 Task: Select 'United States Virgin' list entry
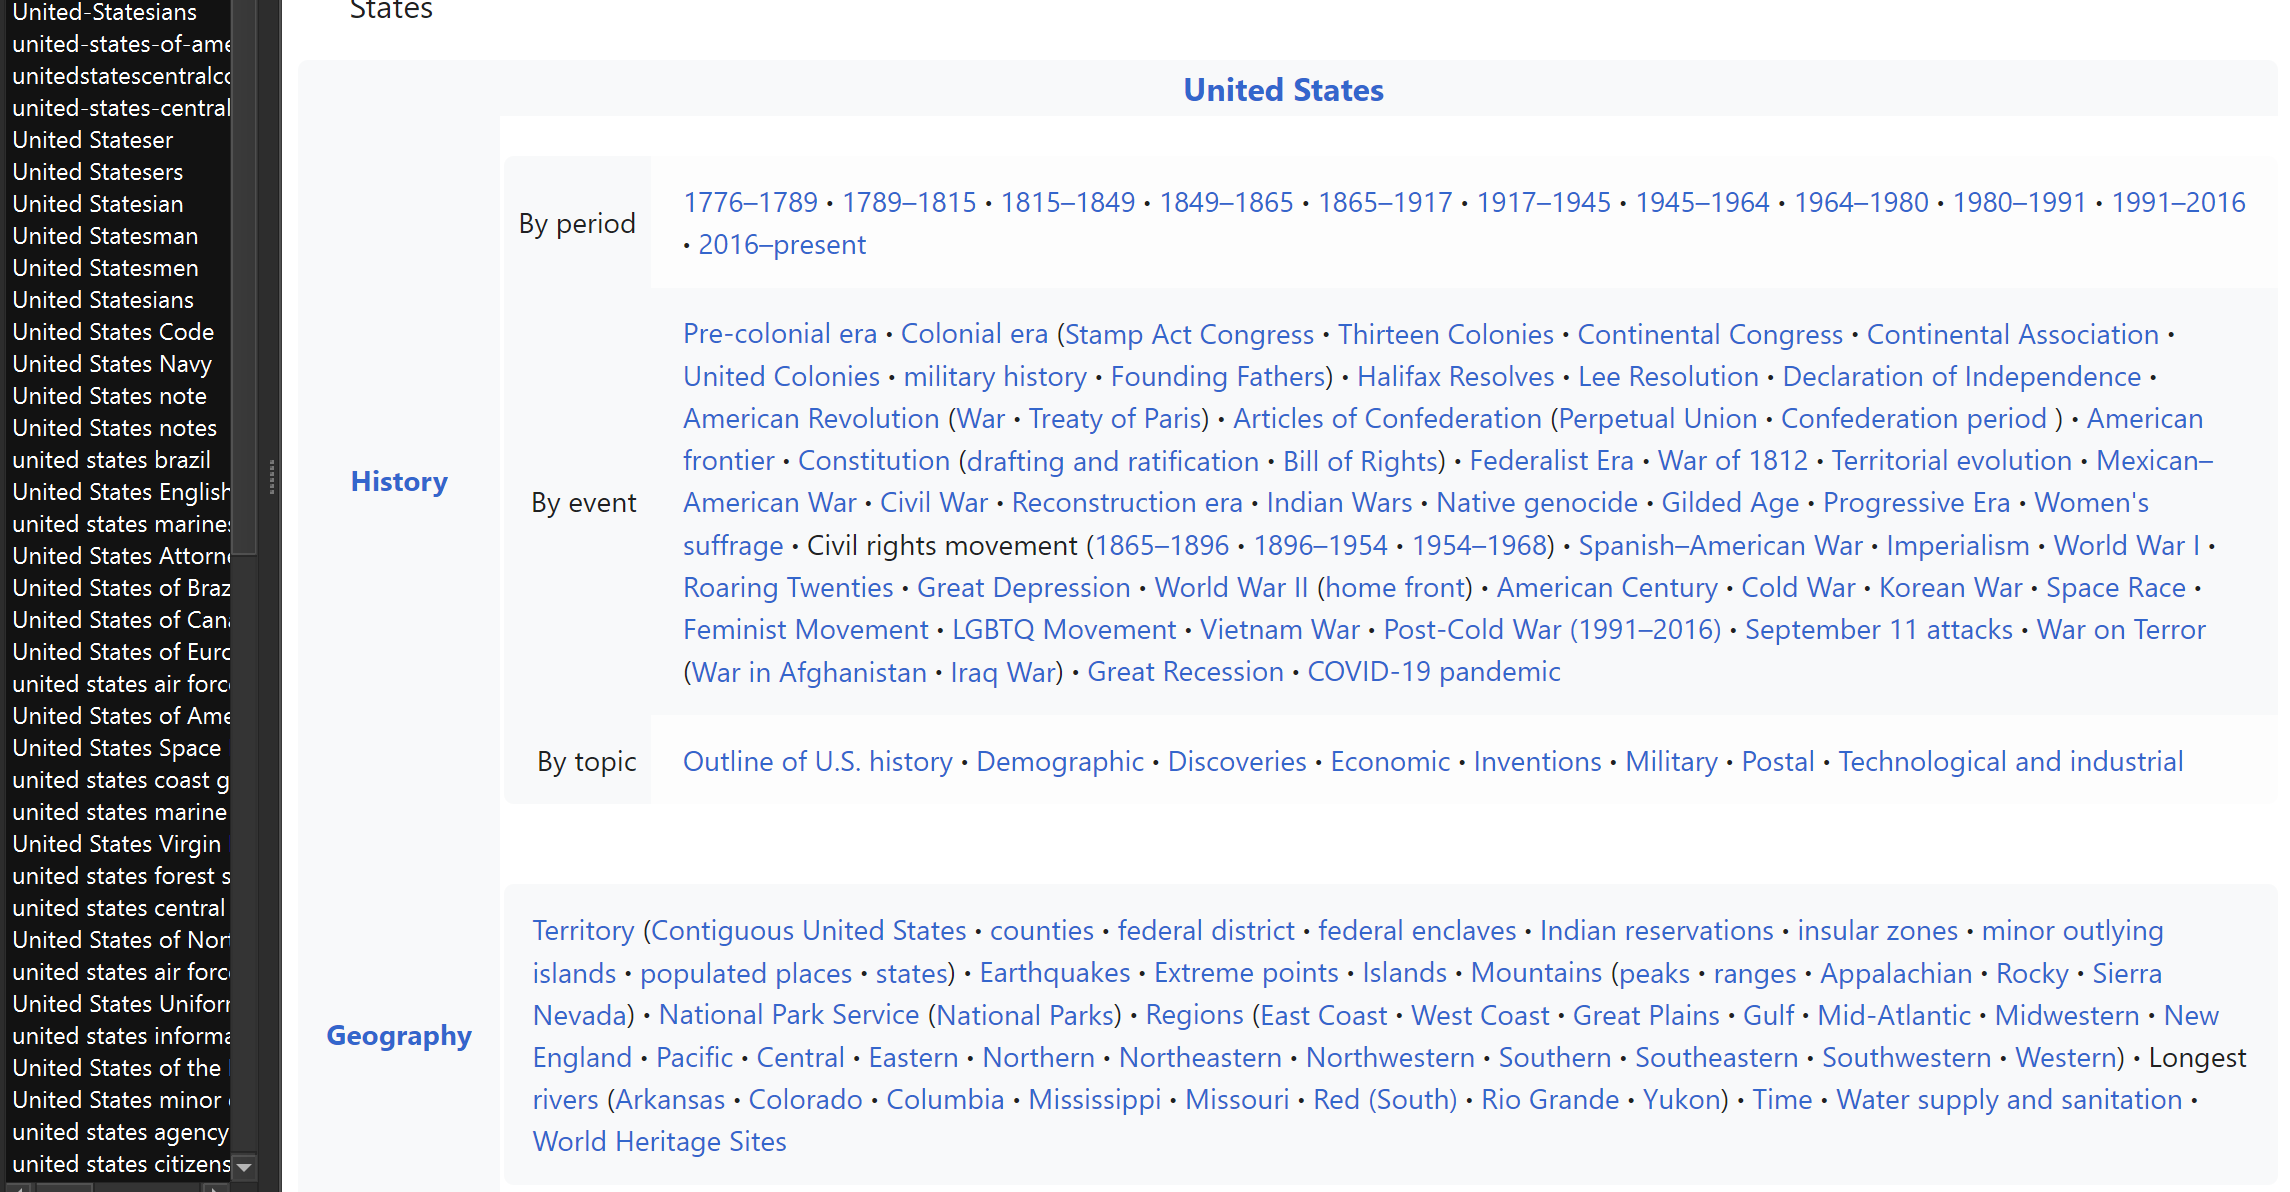pos(116,844)
